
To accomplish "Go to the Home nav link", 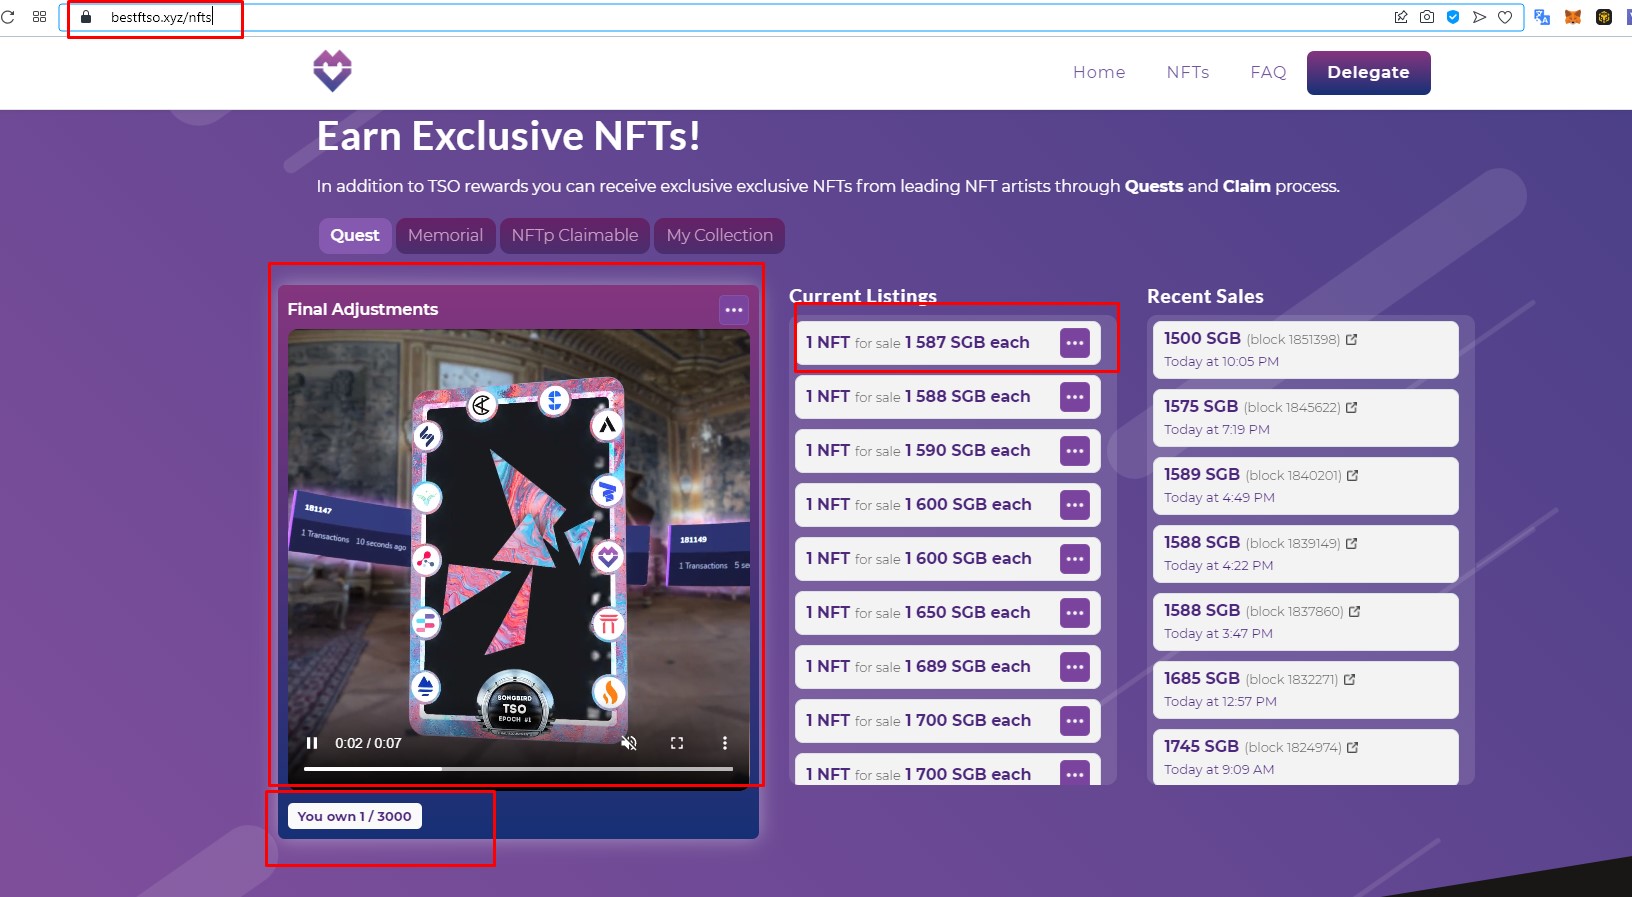I will click(x=1099, y=72).
